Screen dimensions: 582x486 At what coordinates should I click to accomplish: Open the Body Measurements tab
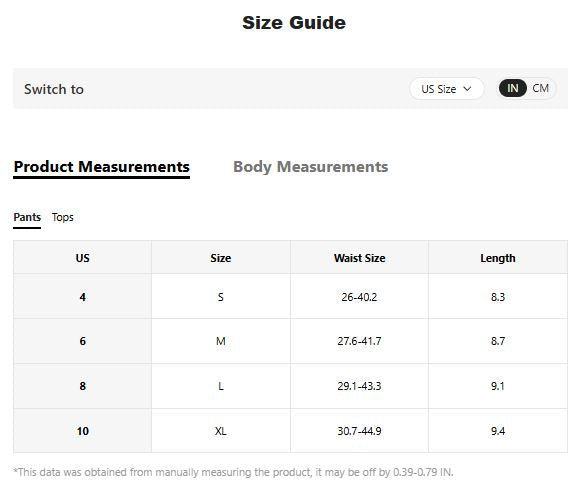[x=311, y=167]
